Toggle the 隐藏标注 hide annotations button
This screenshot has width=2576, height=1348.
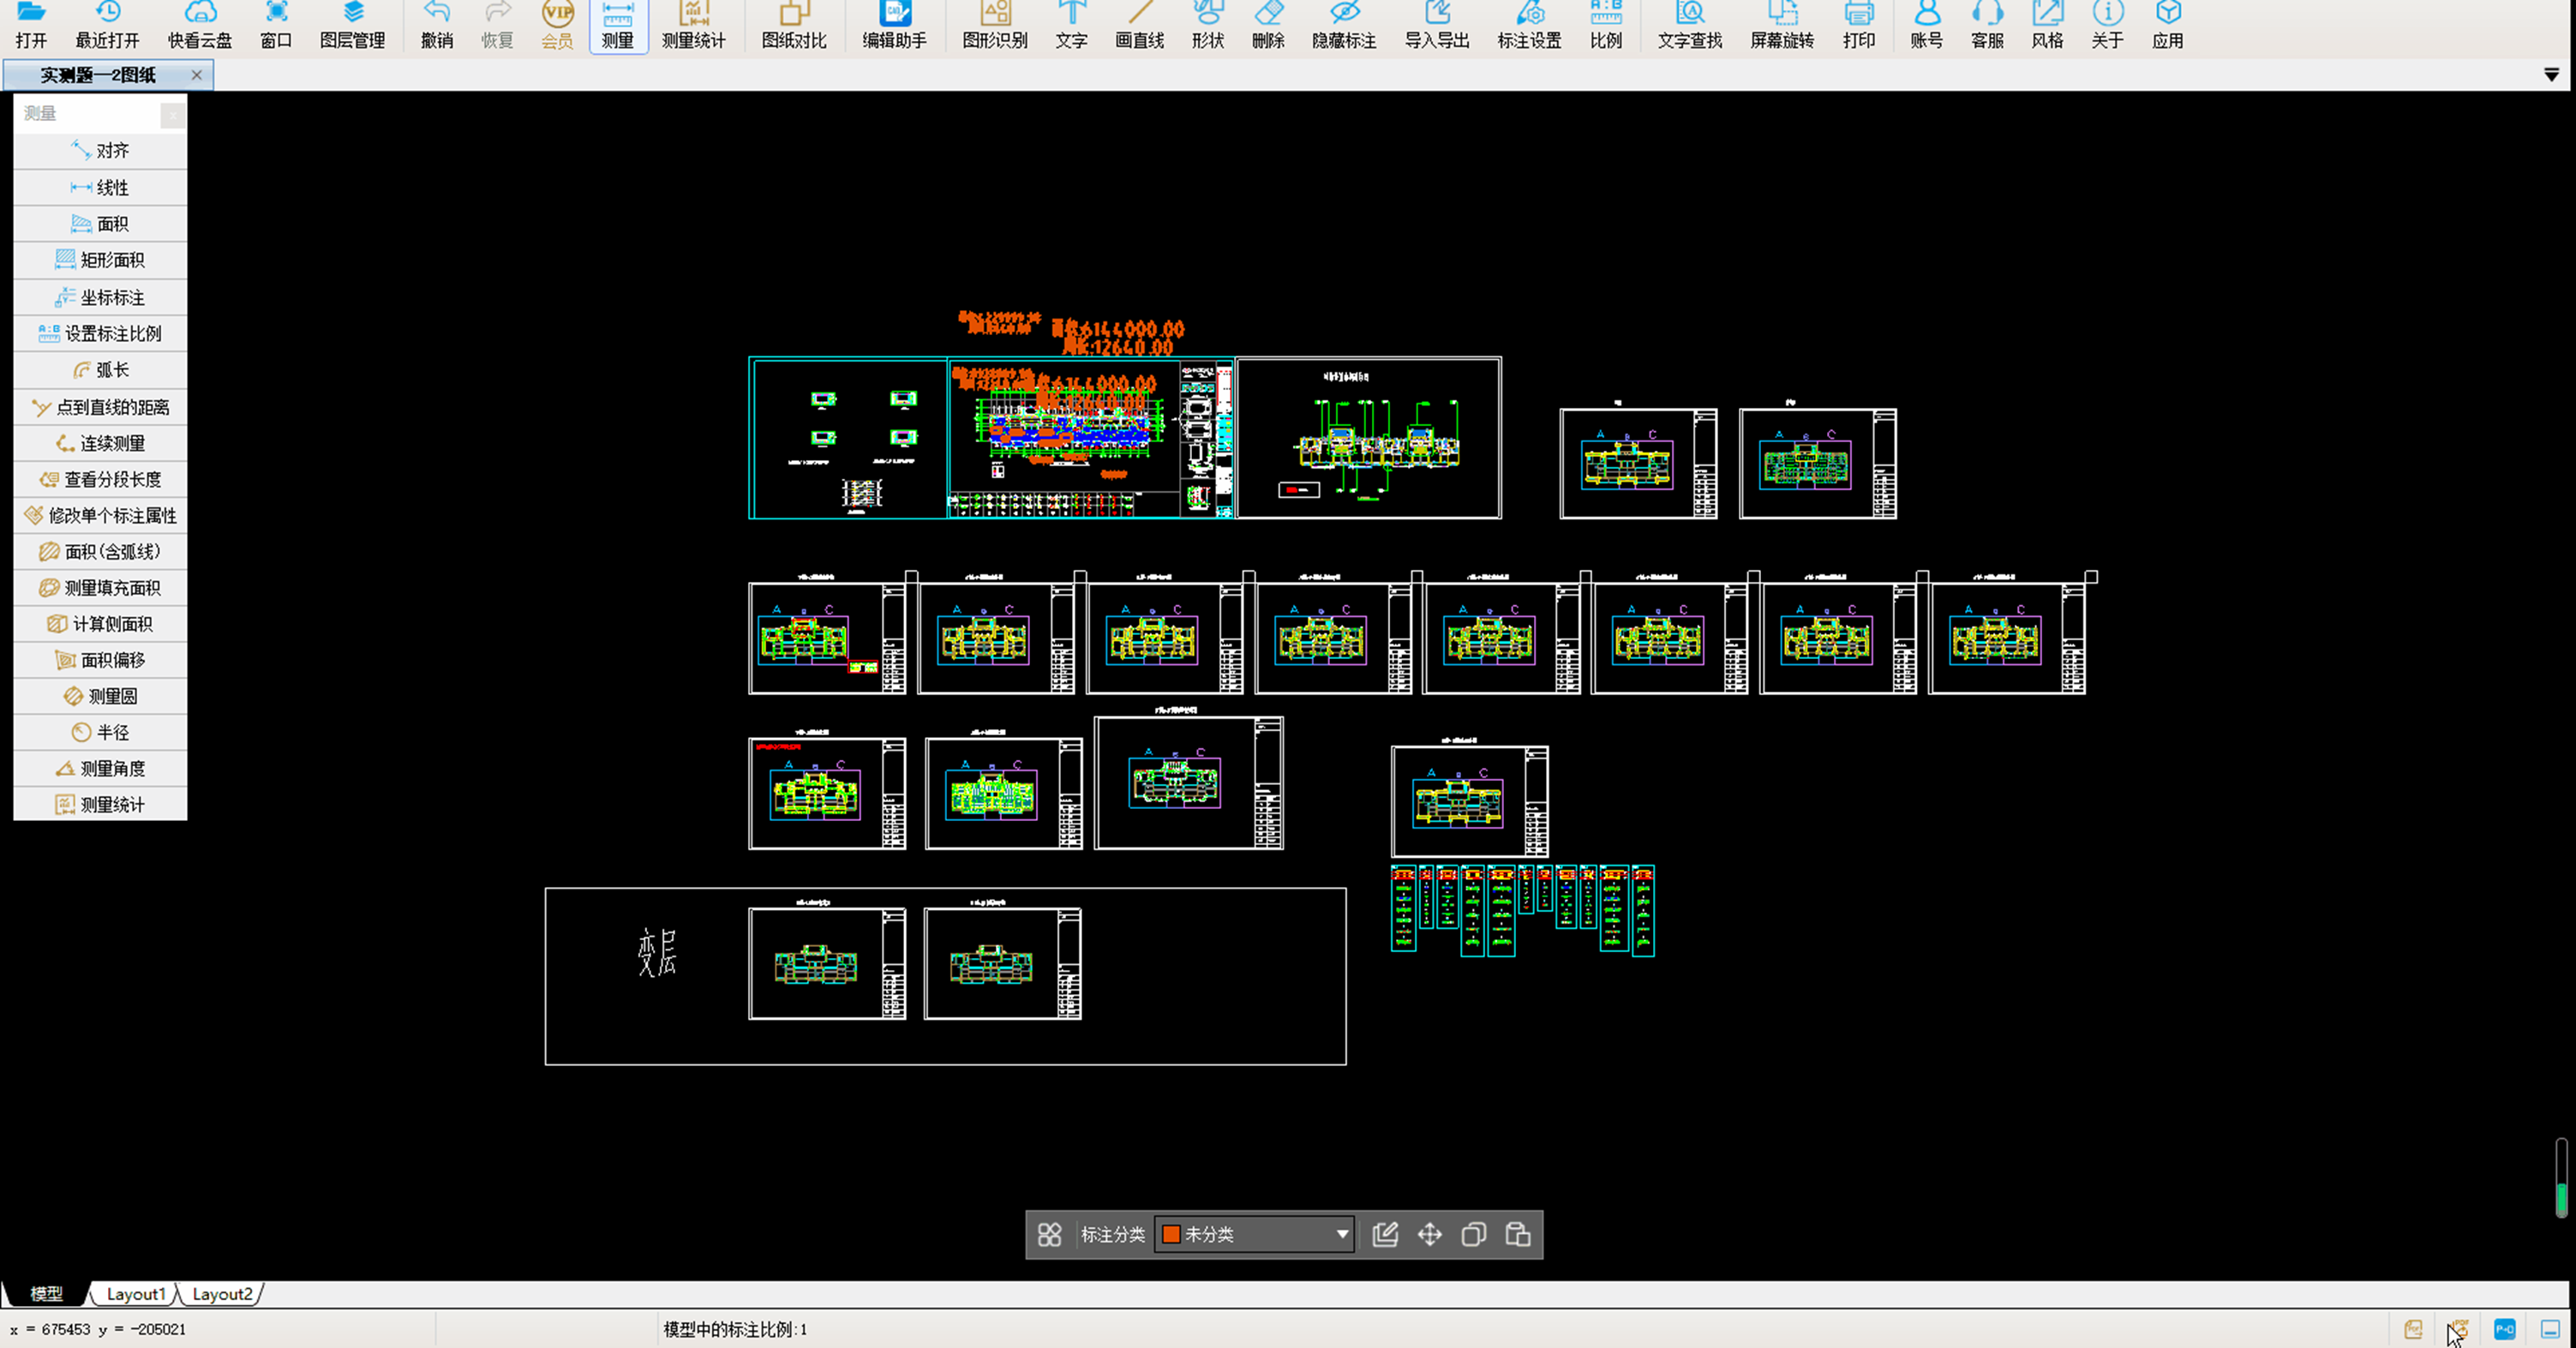coord(1344,25)
